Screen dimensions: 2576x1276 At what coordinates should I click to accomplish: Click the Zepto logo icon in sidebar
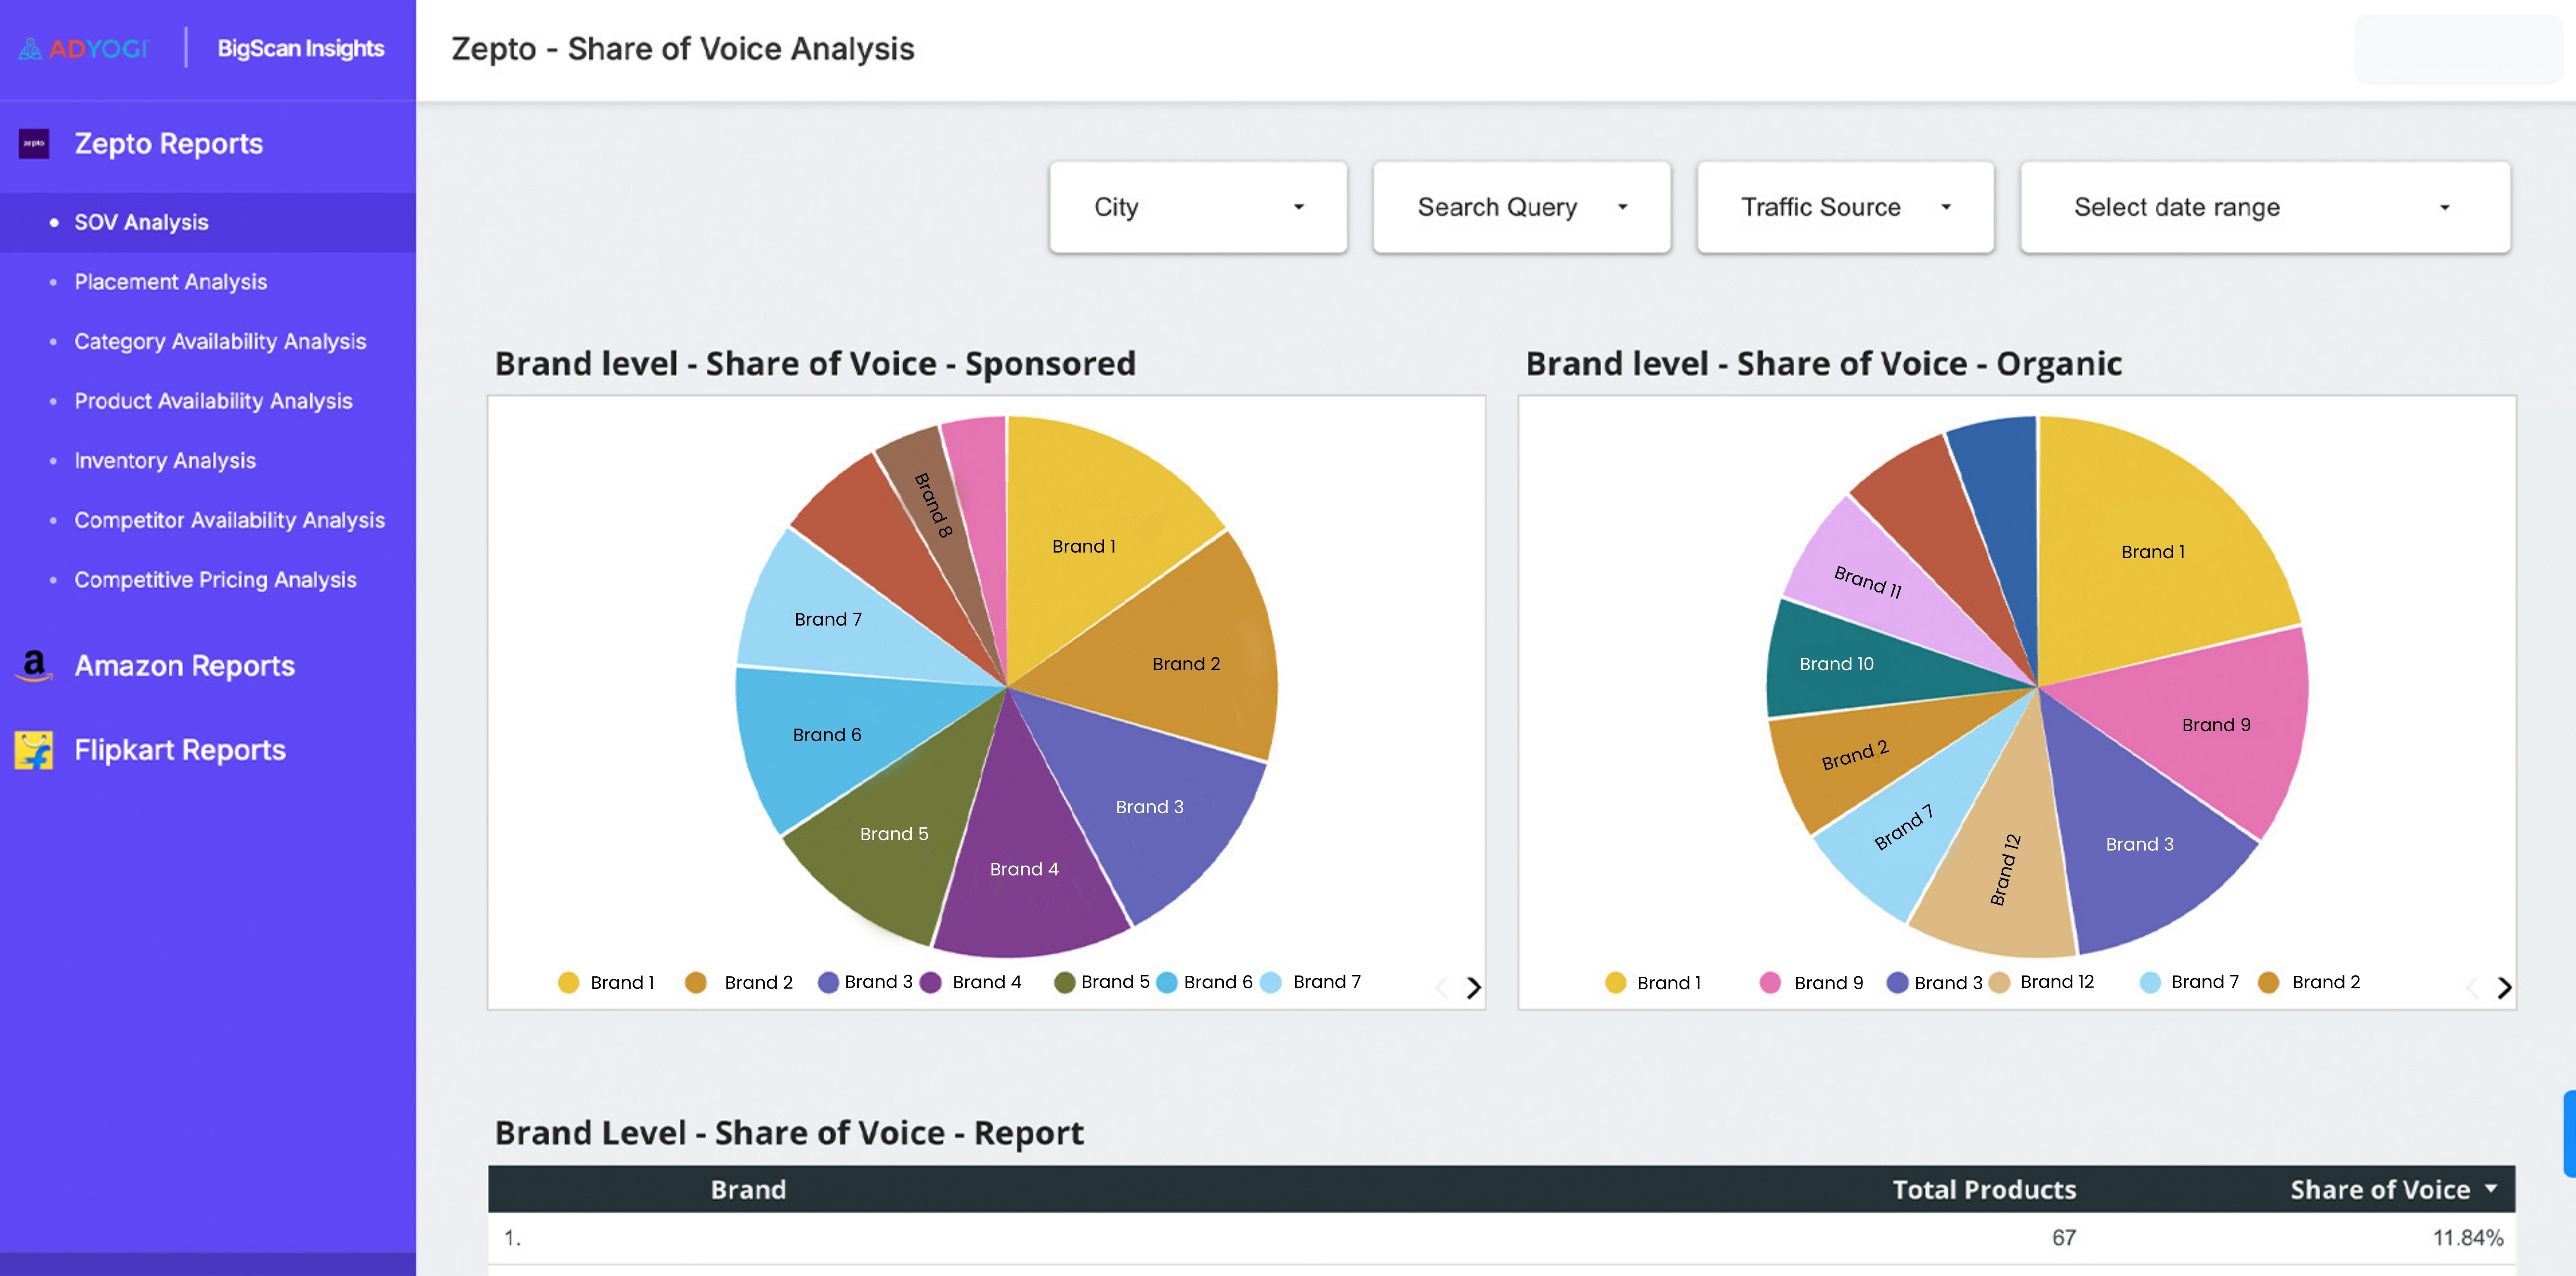pyautogui.click(x=34, y=144)
